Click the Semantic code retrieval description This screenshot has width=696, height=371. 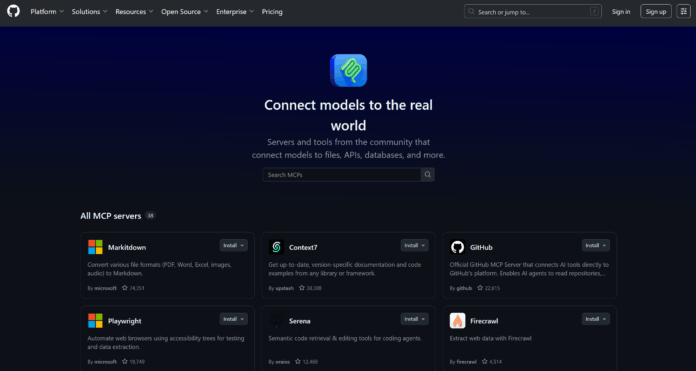pos(345,338)
